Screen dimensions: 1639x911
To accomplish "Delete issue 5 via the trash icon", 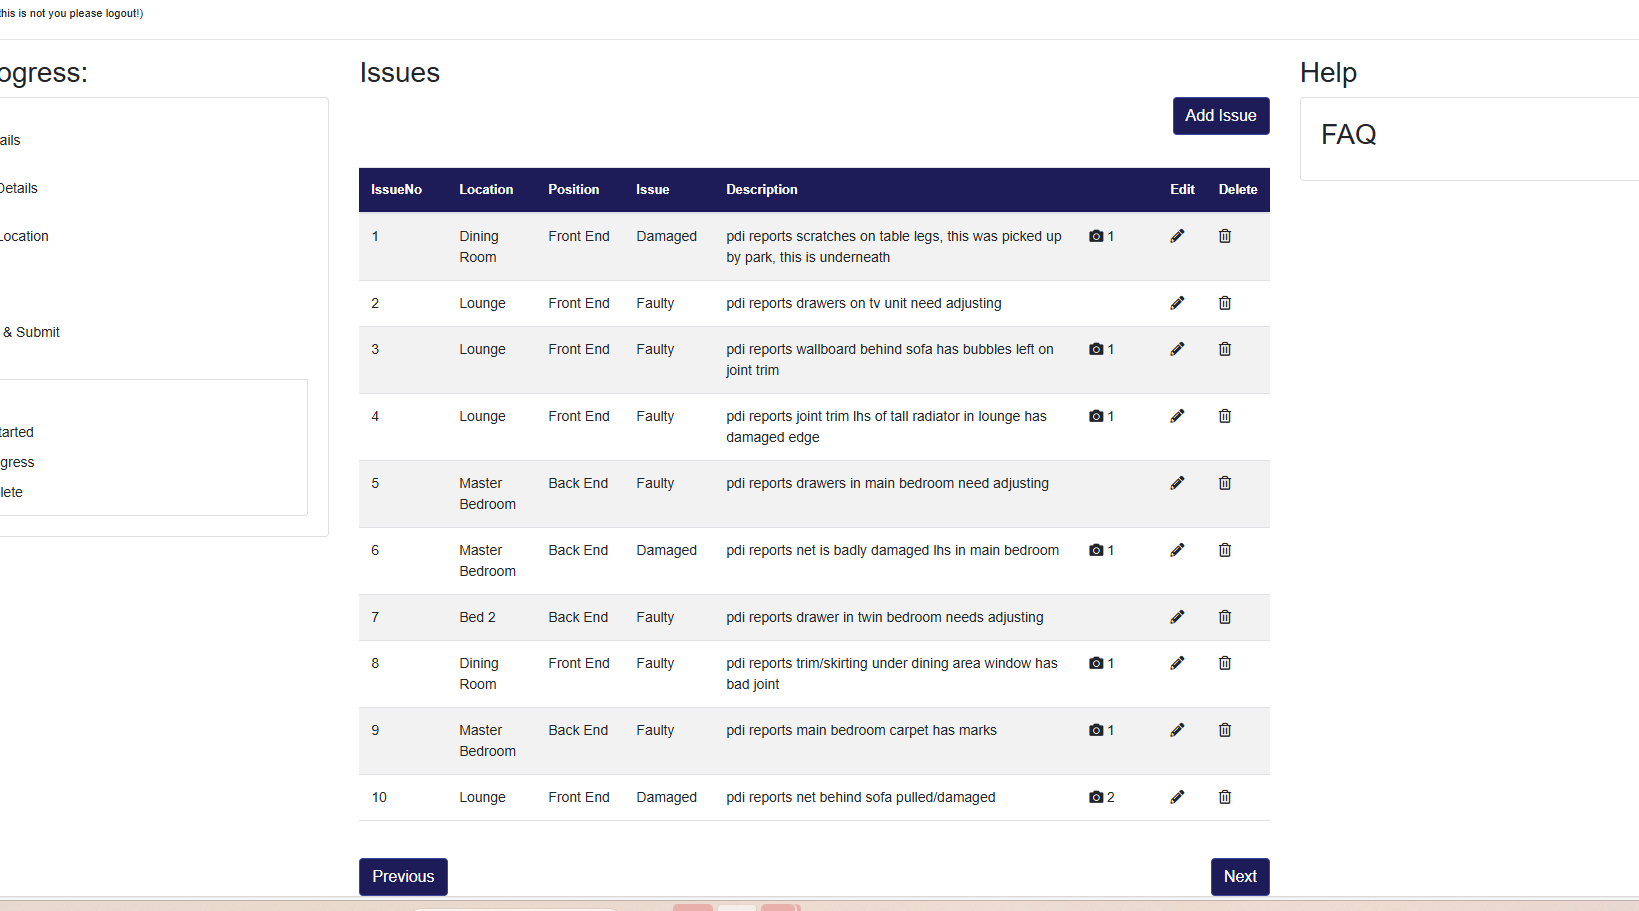I will [x=1224, y=483].
